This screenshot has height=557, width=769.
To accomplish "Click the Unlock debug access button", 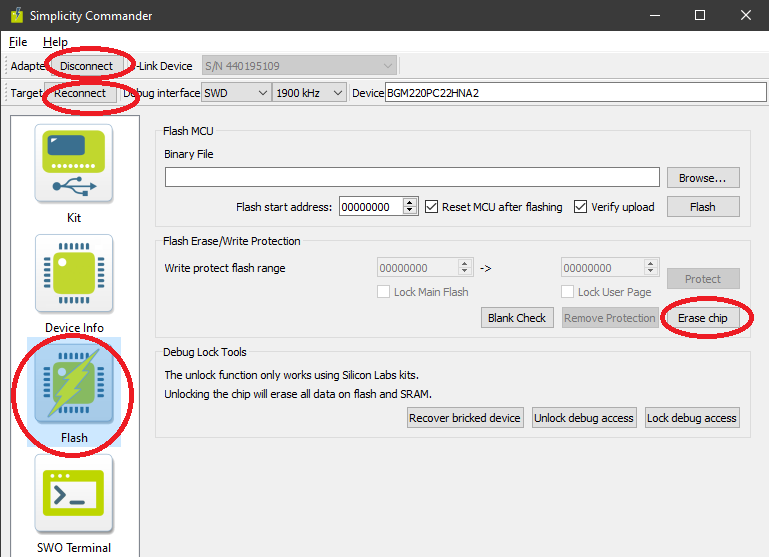I will (584, 418).
